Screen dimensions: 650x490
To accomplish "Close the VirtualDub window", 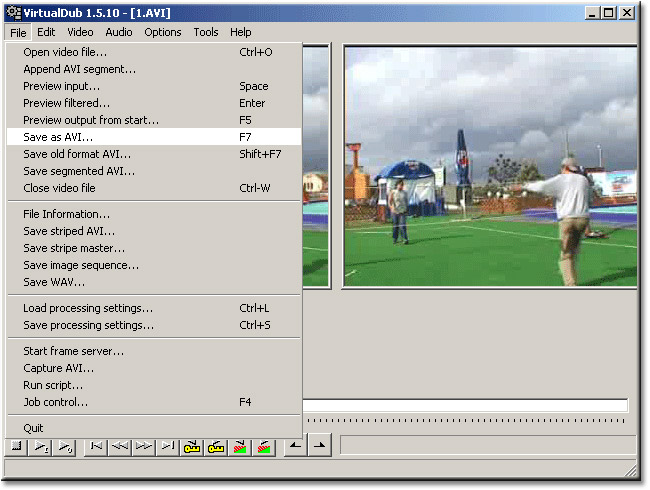I will [627, 13].
